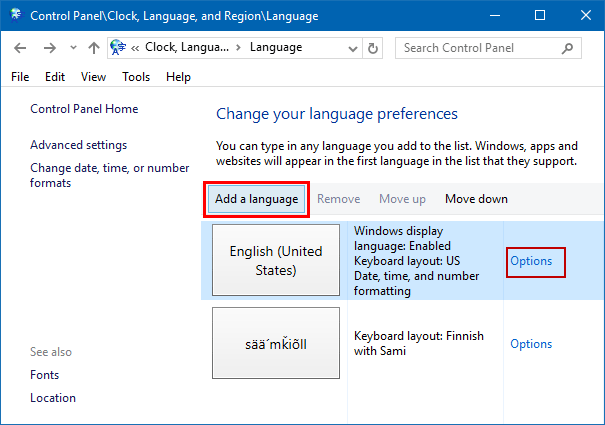The height and width of the screenshot is (425, 605).
Task: Go up one level with the Up arrow
Action: click(93, 48)
